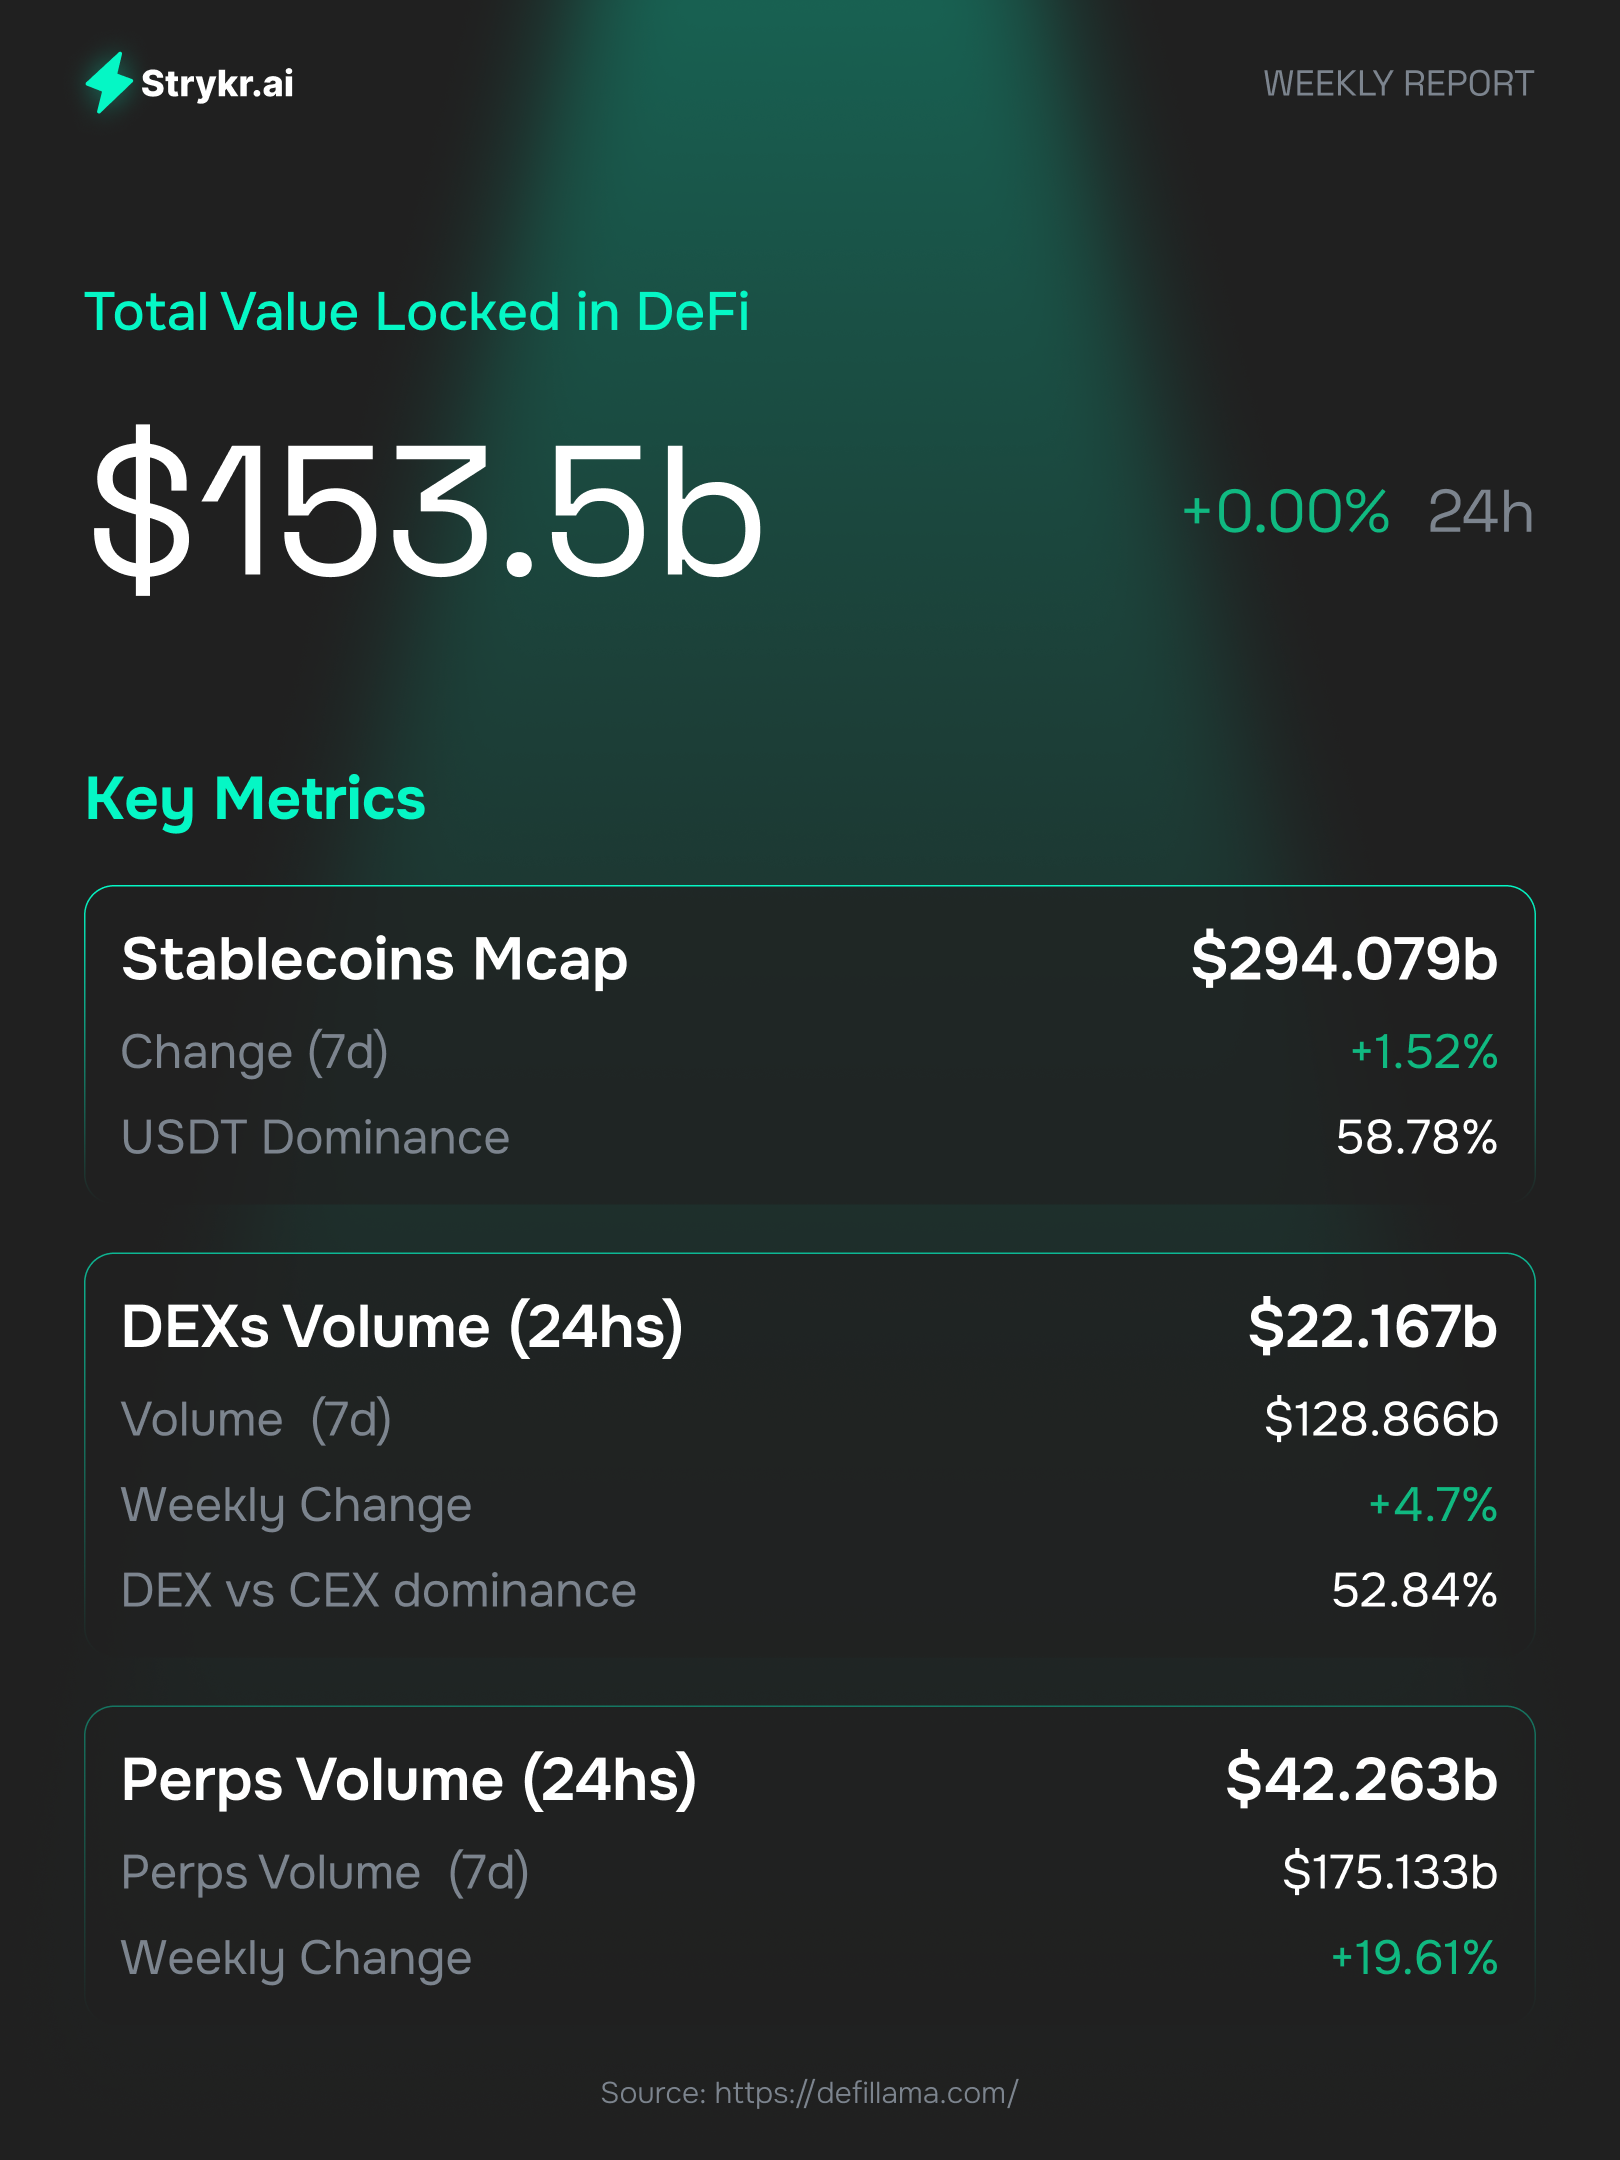Click the $294.079b stablecoins value
Image resolution: width=1620 pixels, height=2160 pixels.
[x=1344, y=960]
